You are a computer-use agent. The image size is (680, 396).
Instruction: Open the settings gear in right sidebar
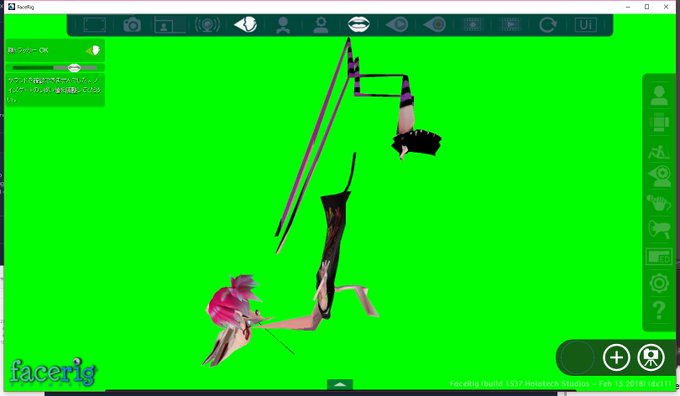[x=659, y=283]
